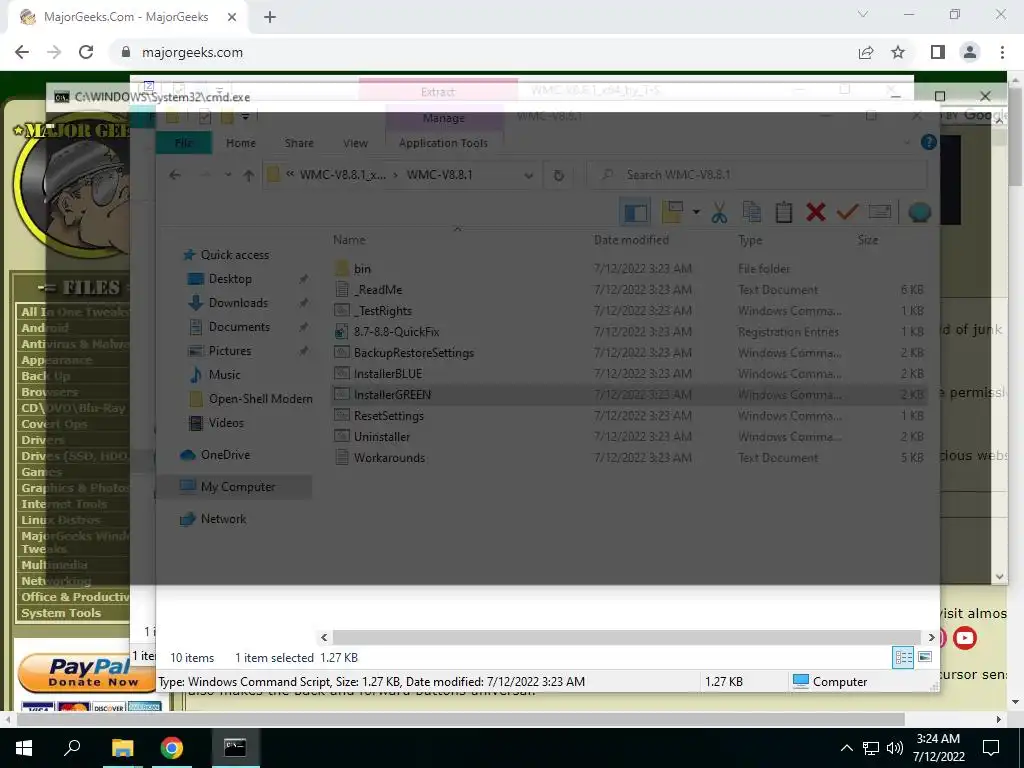The width and height of the screenshot is (1024, 768).
Task: Select the Workarounds text document
Action: [x=389, y=457]
